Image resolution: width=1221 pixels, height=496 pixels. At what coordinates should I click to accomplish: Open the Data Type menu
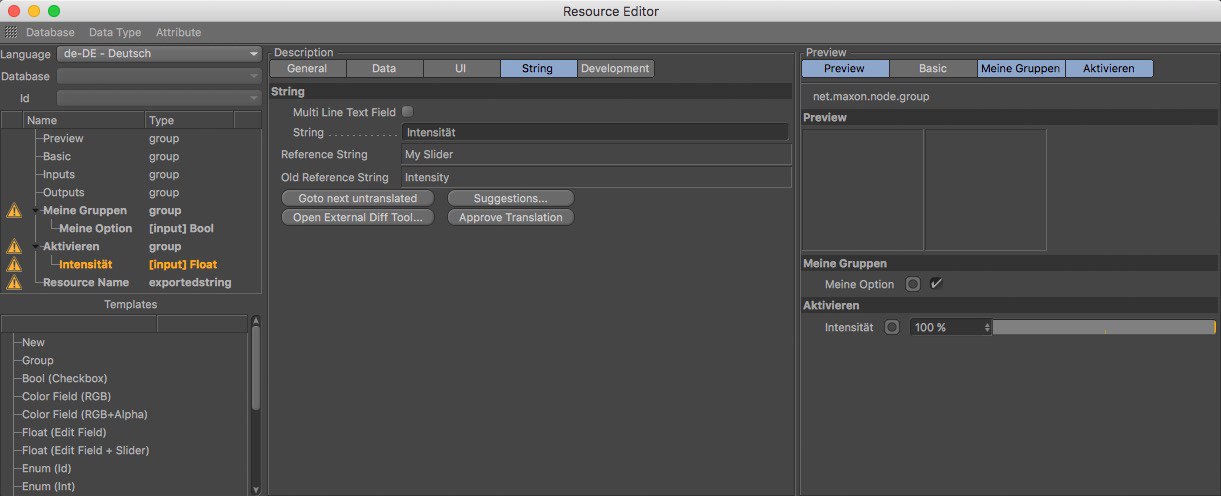pyautogui.click(x=115, y=32)
